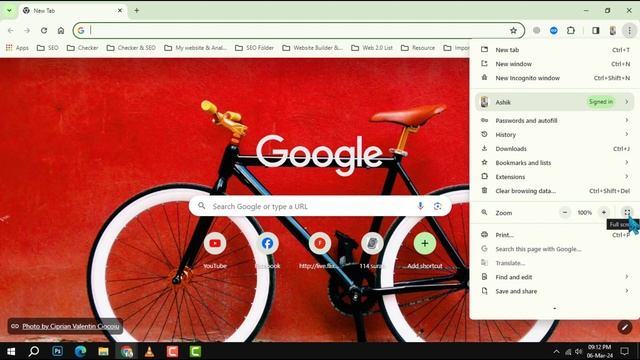Select New window in Chrome menu

tap(555, 64)
